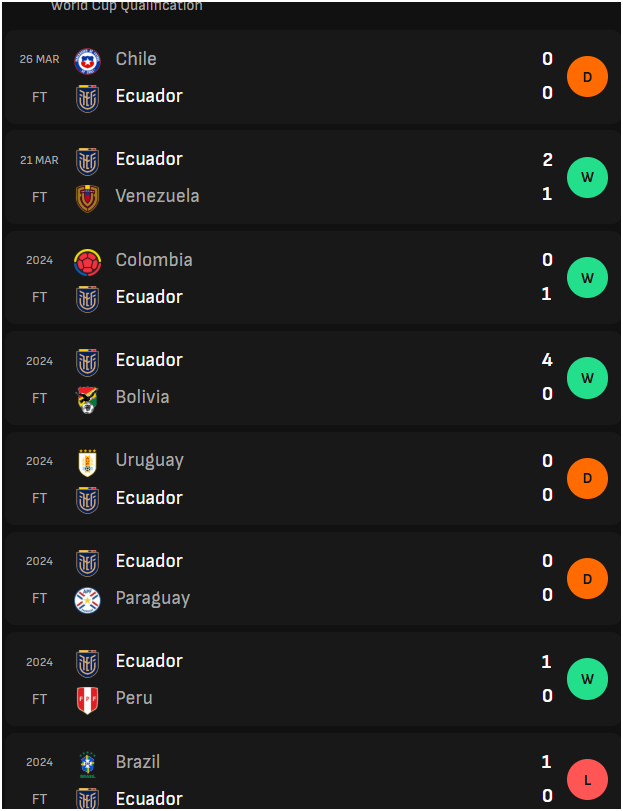Click the World Cup Qualification header

127,6
